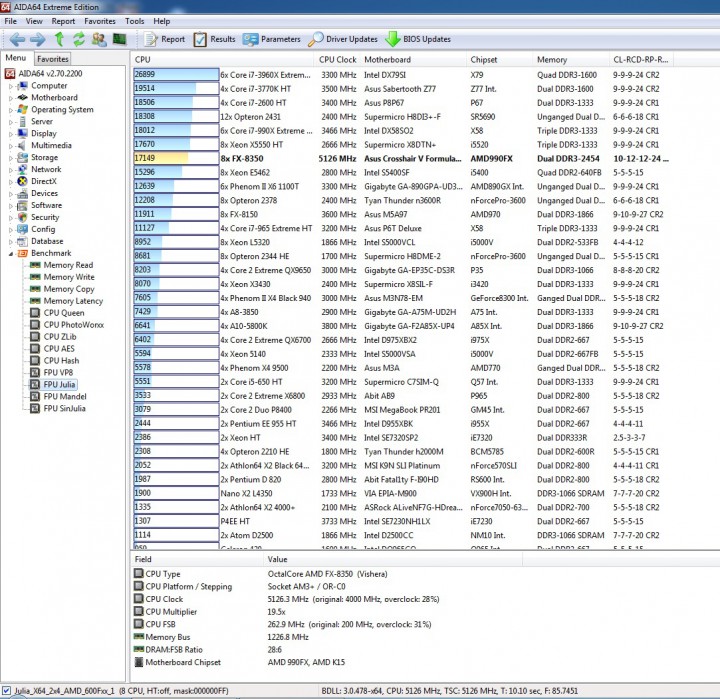Open the Report menu

(63, 21)
